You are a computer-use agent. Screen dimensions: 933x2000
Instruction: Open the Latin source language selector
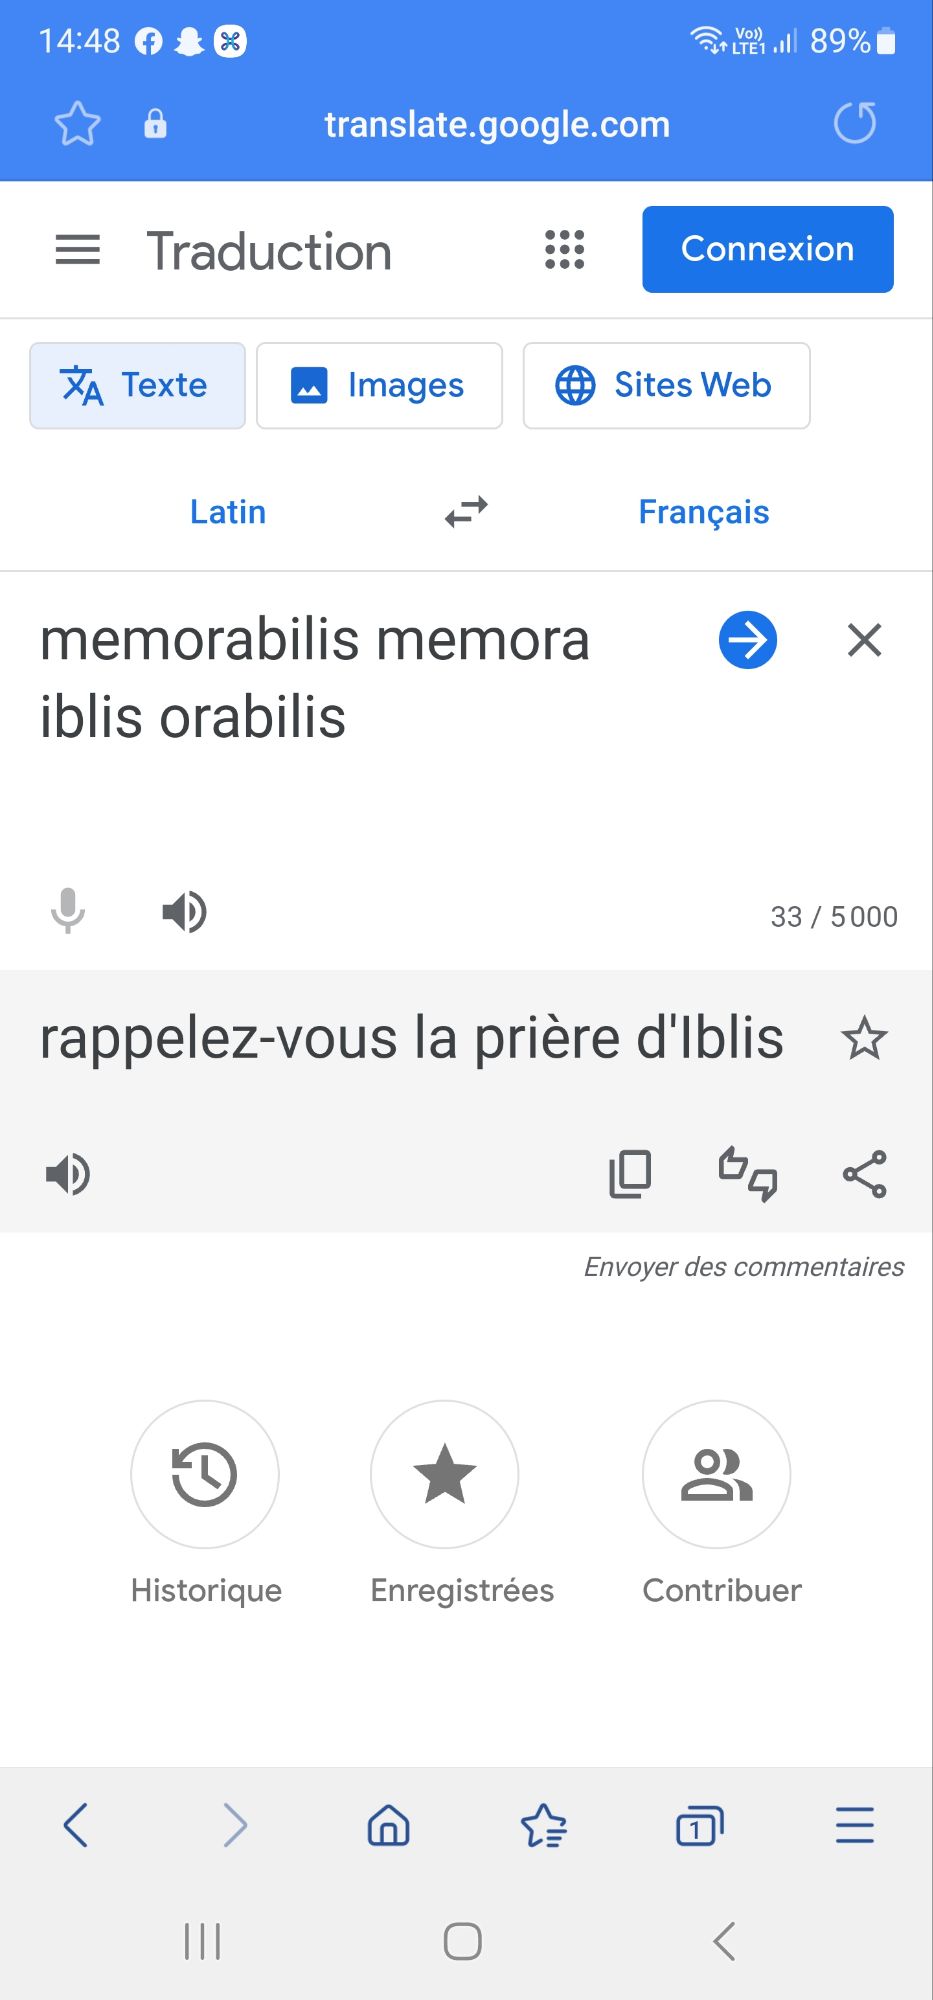coord(228,512)
